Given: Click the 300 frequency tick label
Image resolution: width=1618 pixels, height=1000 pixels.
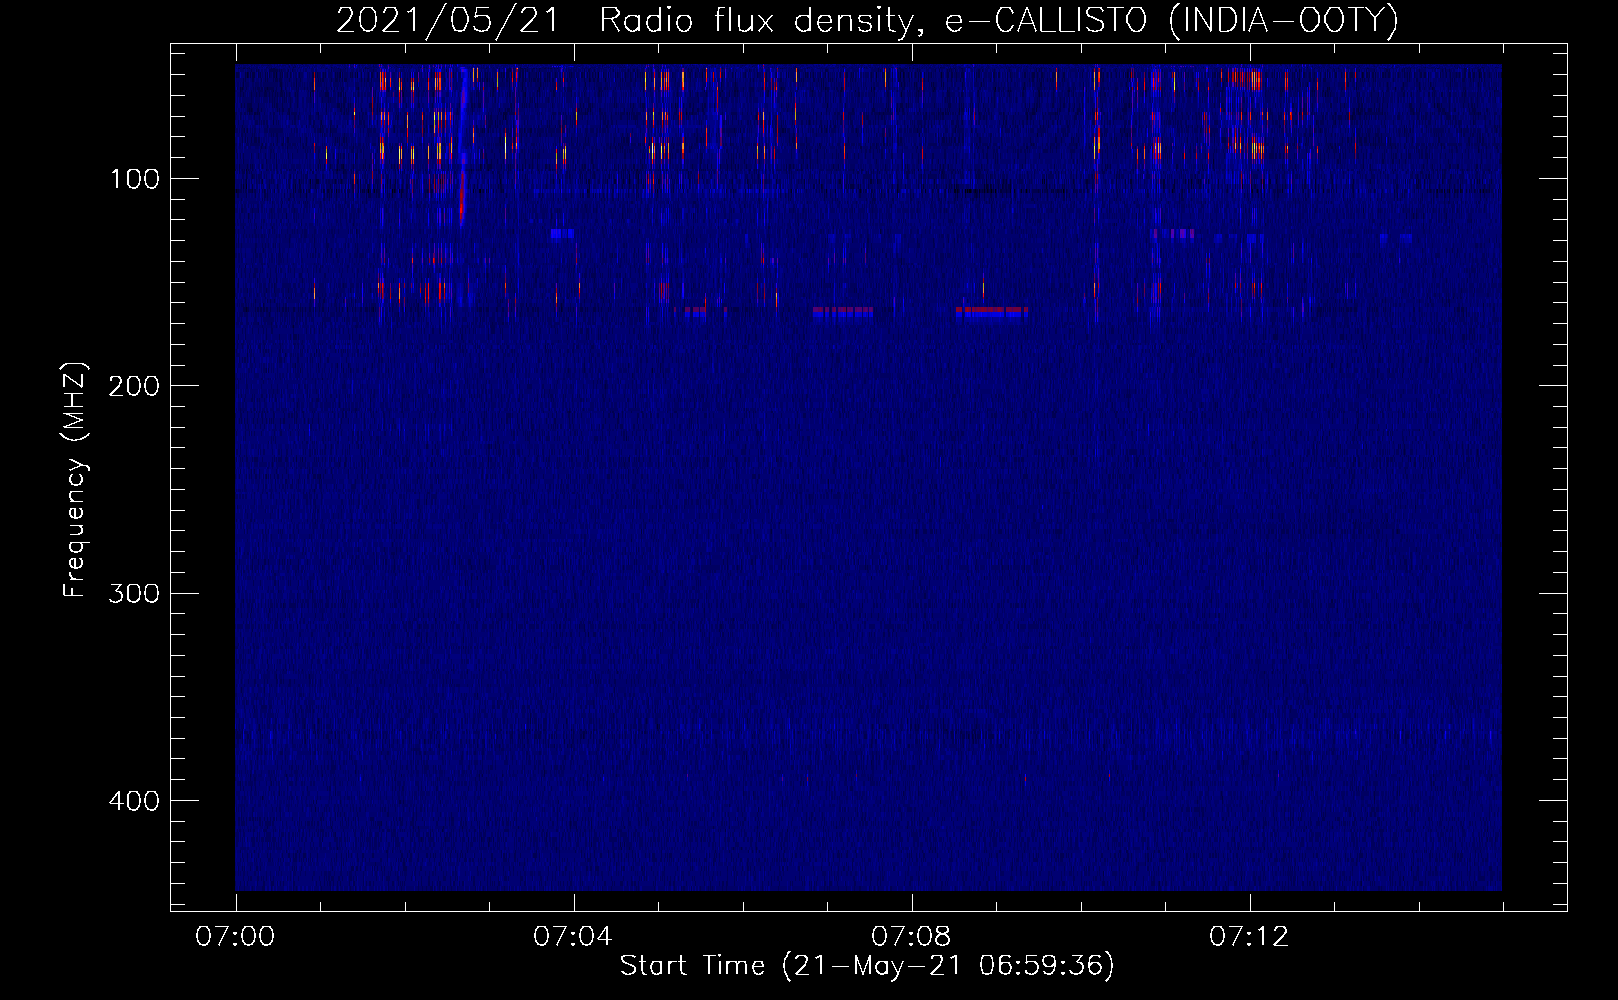Looking at the screenshot, I should 134,594.
